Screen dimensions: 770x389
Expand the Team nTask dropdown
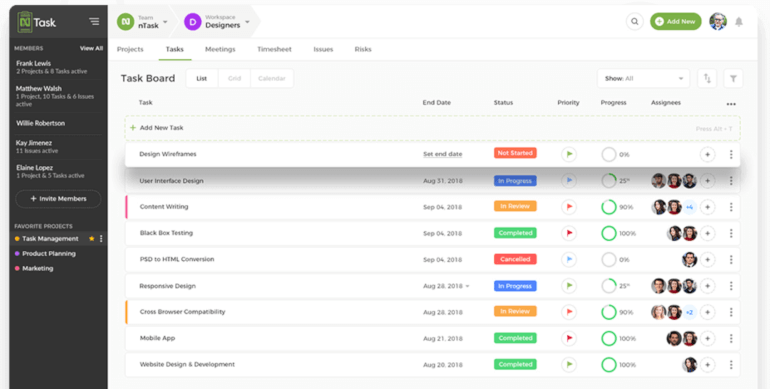pos(165,22)
